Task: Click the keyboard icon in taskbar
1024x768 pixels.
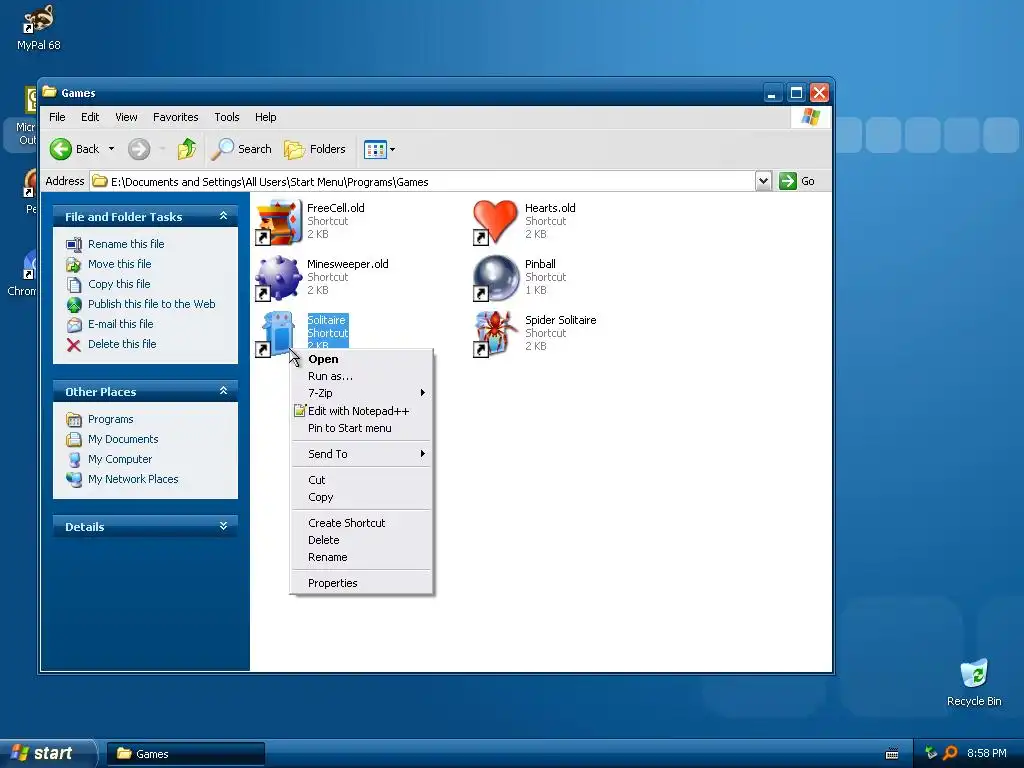Action: click(x=892, y=754)
